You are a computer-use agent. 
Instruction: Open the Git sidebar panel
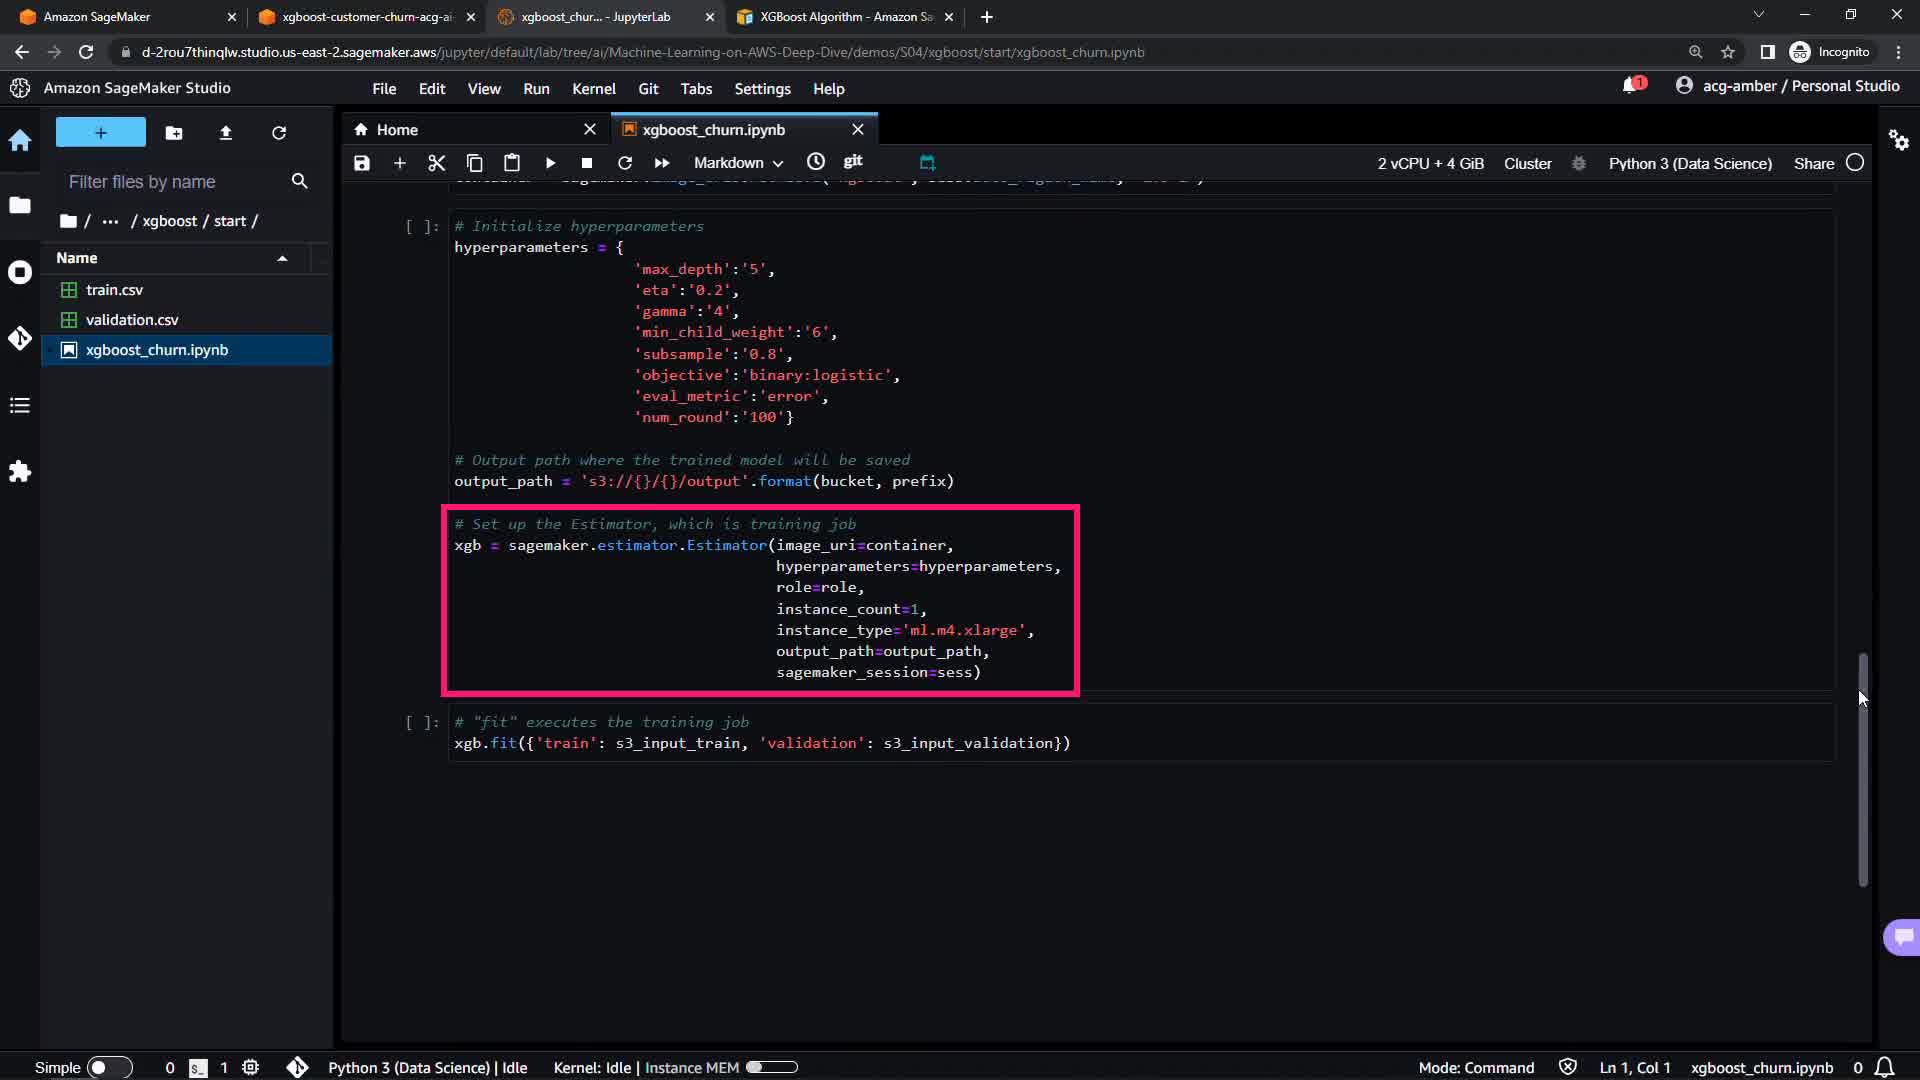click(20, 339)
